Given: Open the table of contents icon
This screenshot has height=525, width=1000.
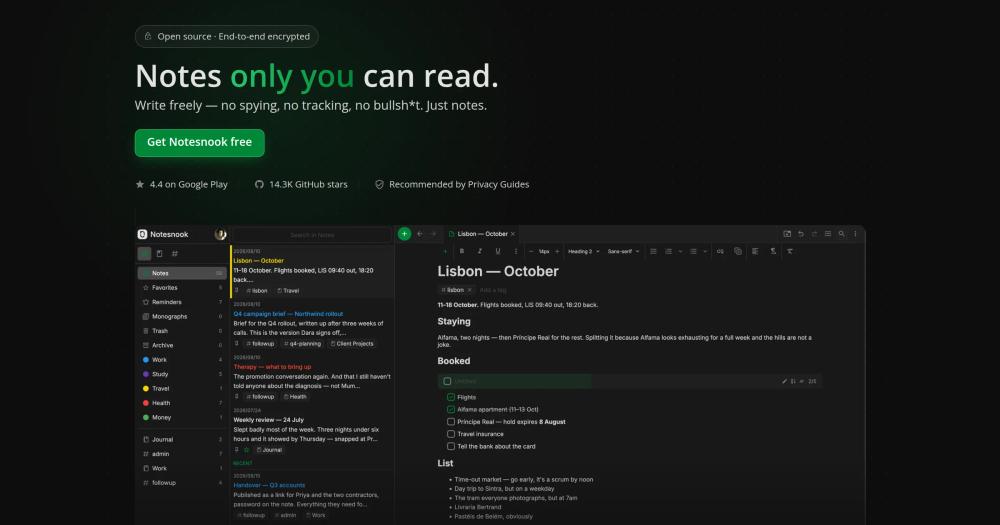Looking at the screenshot, I should [x=828, y=234].
